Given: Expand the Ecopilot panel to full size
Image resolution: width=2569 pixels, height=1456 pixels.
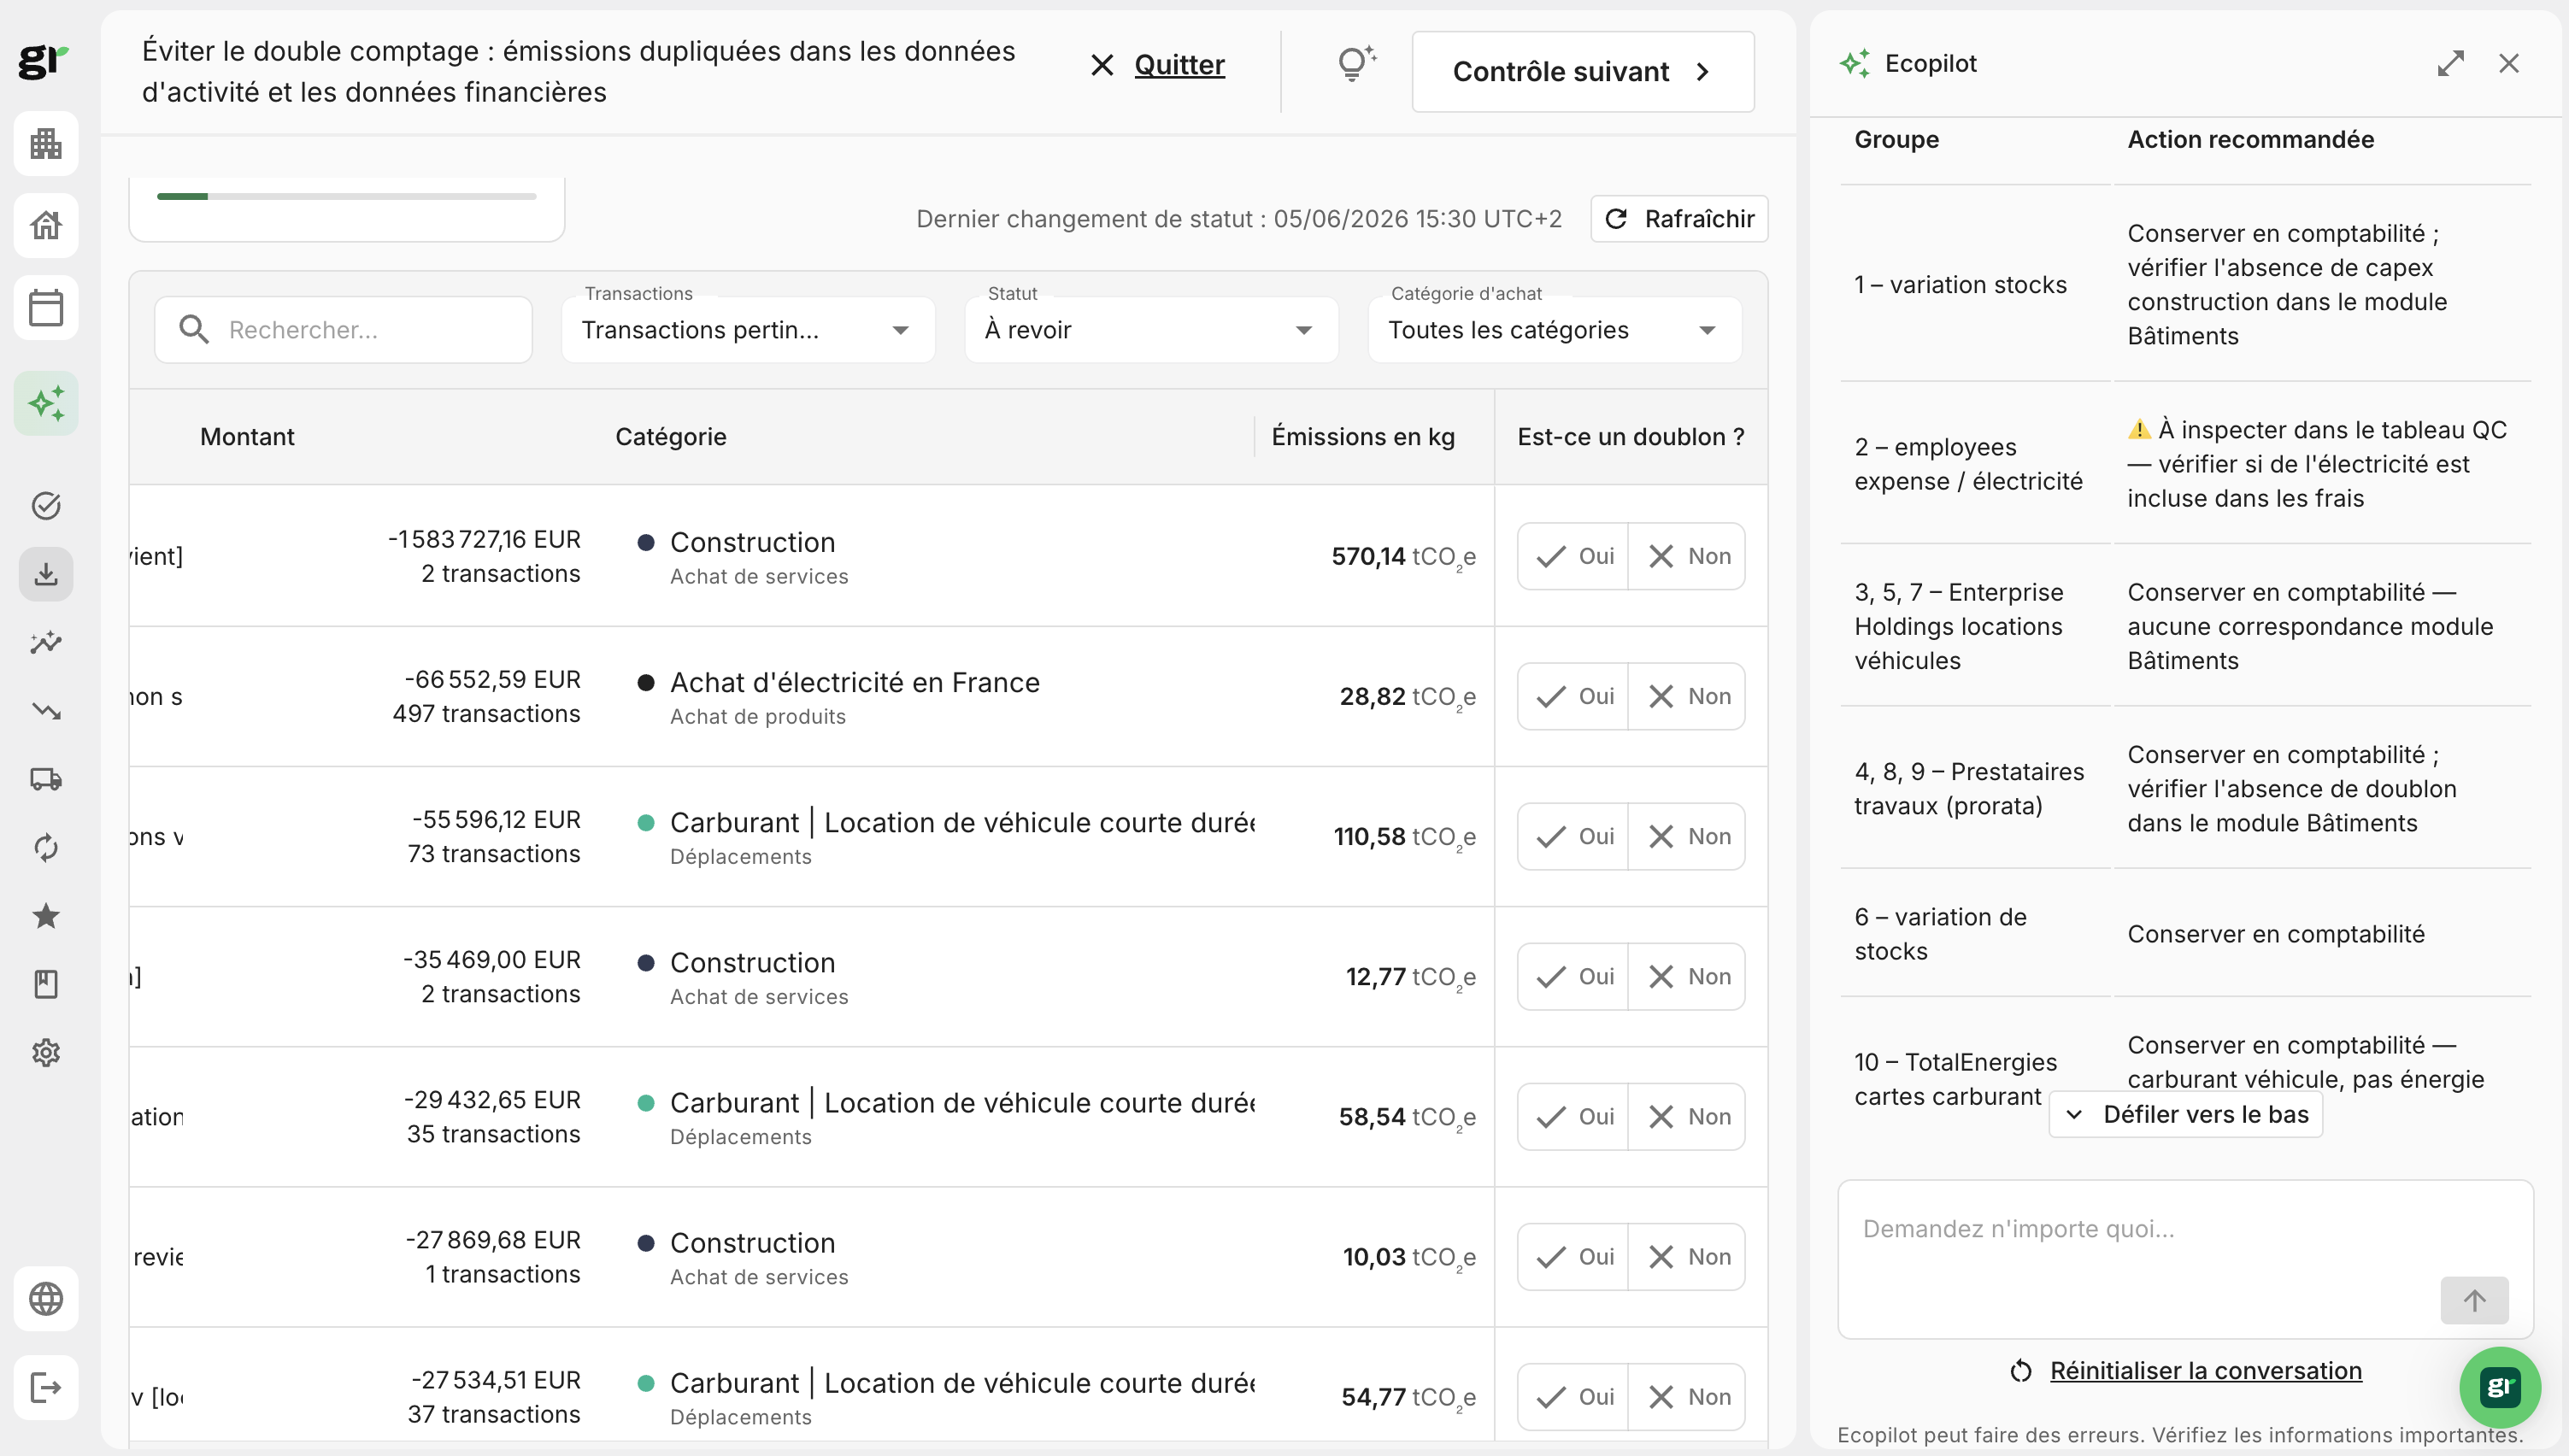Looking at the screenshot, I should tap(2451, 64).
